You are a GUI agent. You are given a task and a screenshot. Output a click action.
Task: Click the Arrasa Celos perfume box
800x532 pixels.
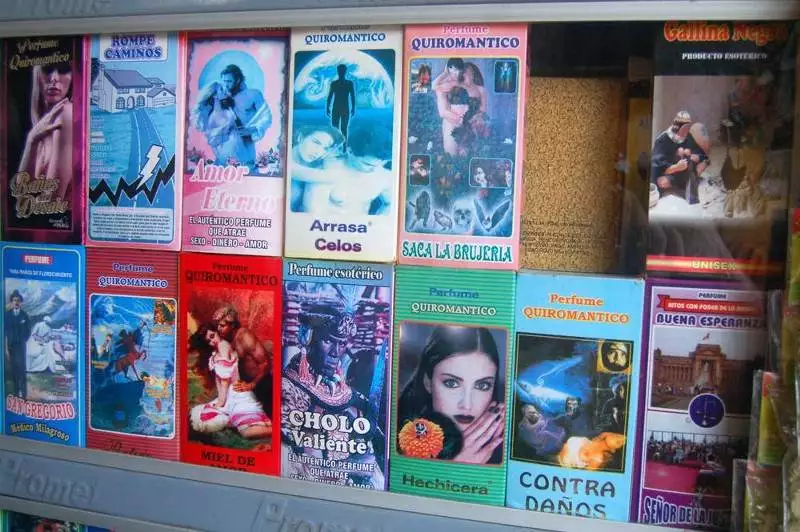click(342, 145)
